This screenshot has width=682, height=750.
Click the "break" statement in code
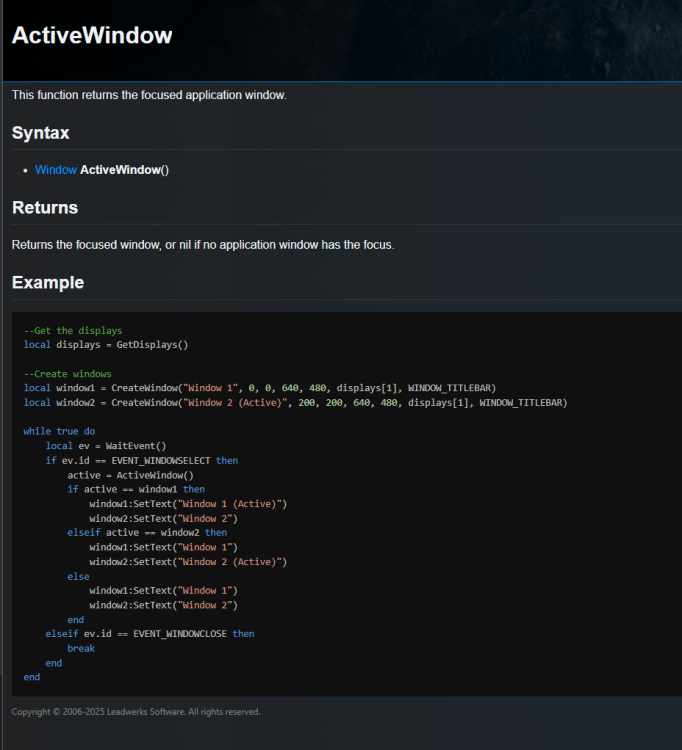point(81,648)
